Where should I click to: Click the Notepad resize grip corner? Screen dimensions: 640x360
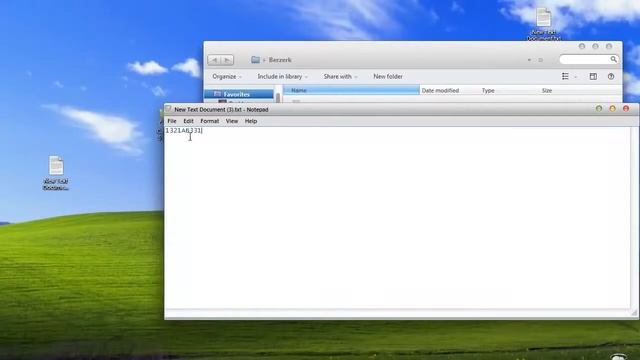tap(634, 313)
